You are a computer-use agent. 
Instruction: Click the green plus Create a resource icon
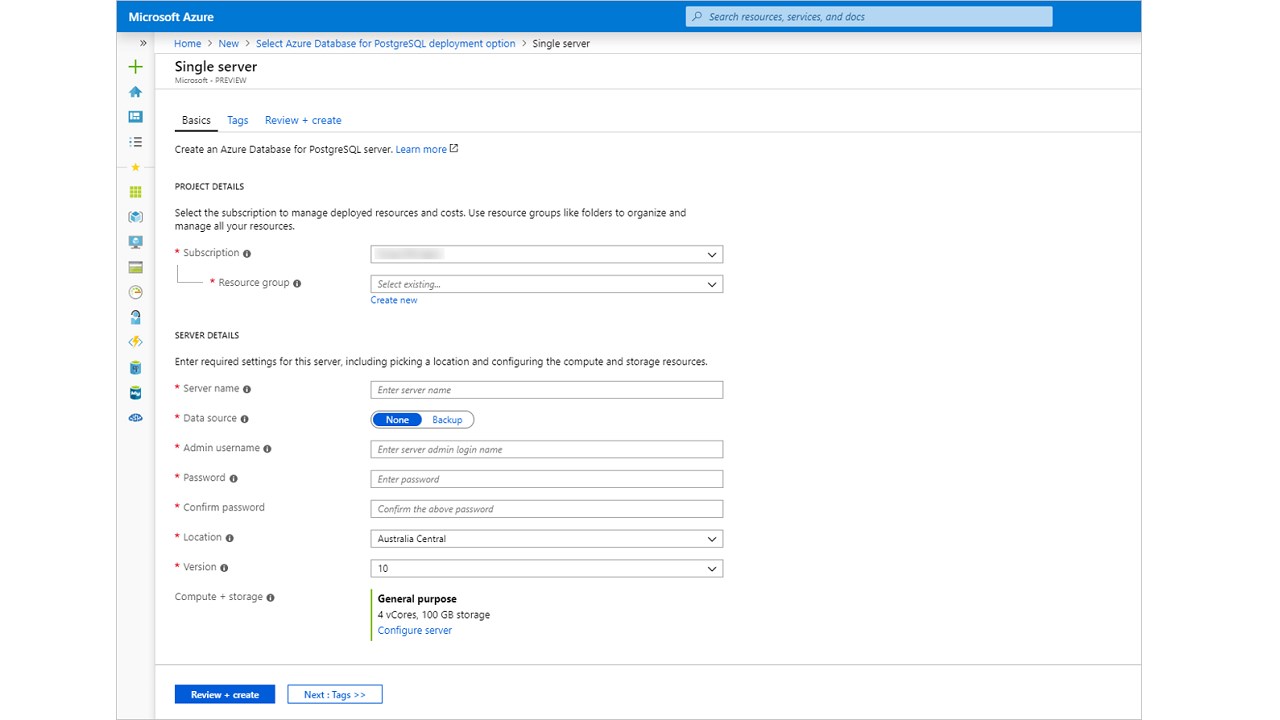pyautogui.click(x=136, y=67)
